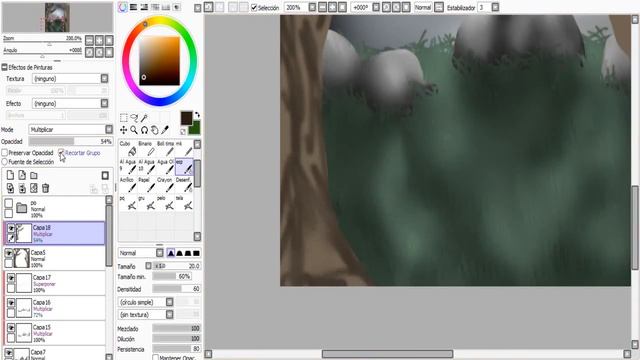Show the RGB slider panel icon
The image size is (640, 360).
133,7
